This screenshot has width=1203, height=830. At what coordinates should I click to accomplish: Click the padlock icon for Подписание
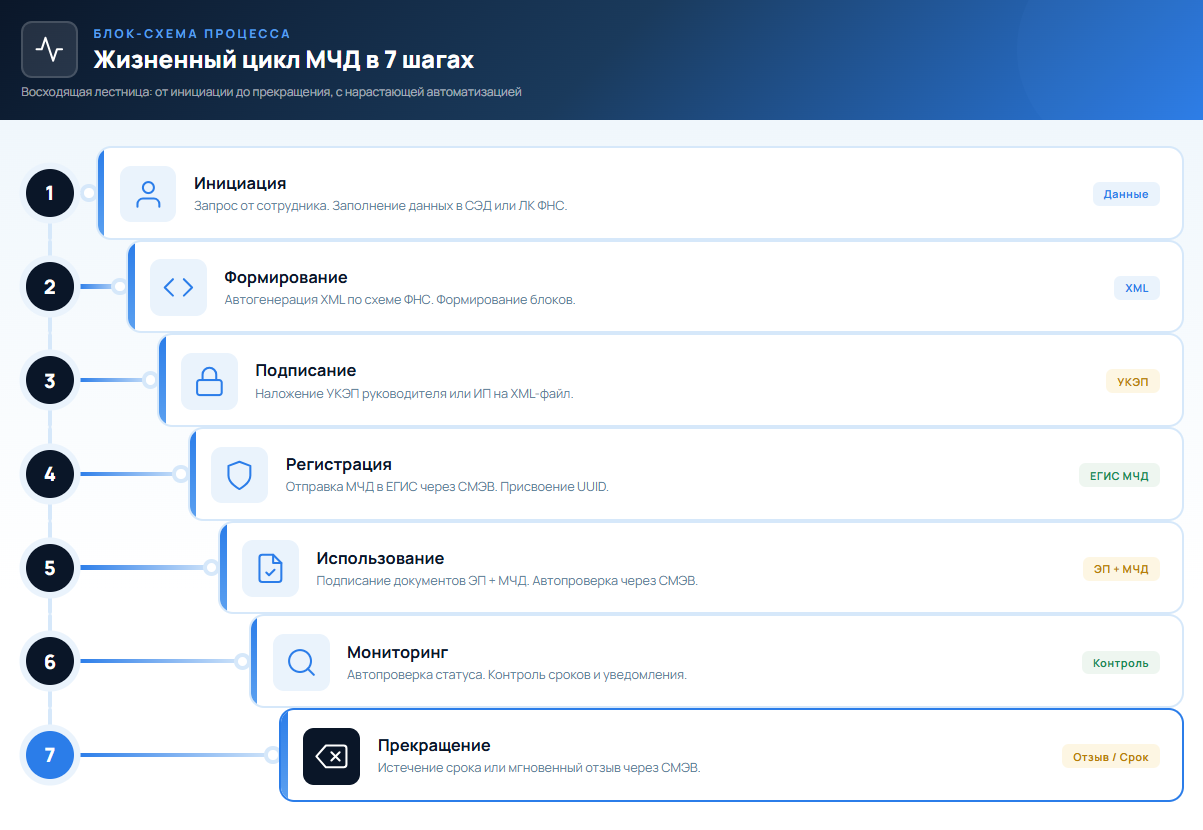(x=209, y=381)
